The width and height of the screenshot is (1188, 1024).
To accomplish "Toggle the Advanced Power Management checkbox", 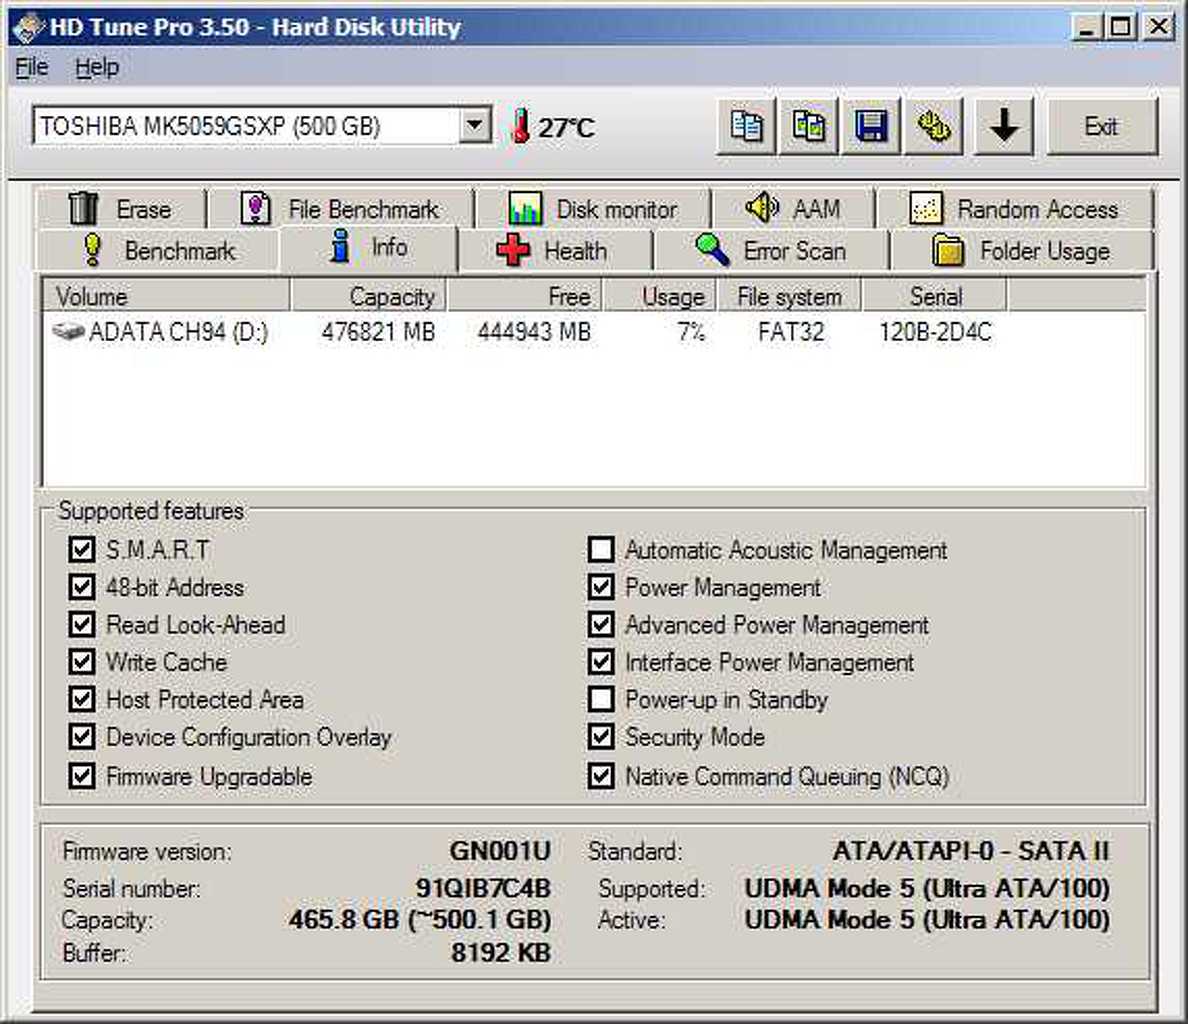I will point(602,625).
